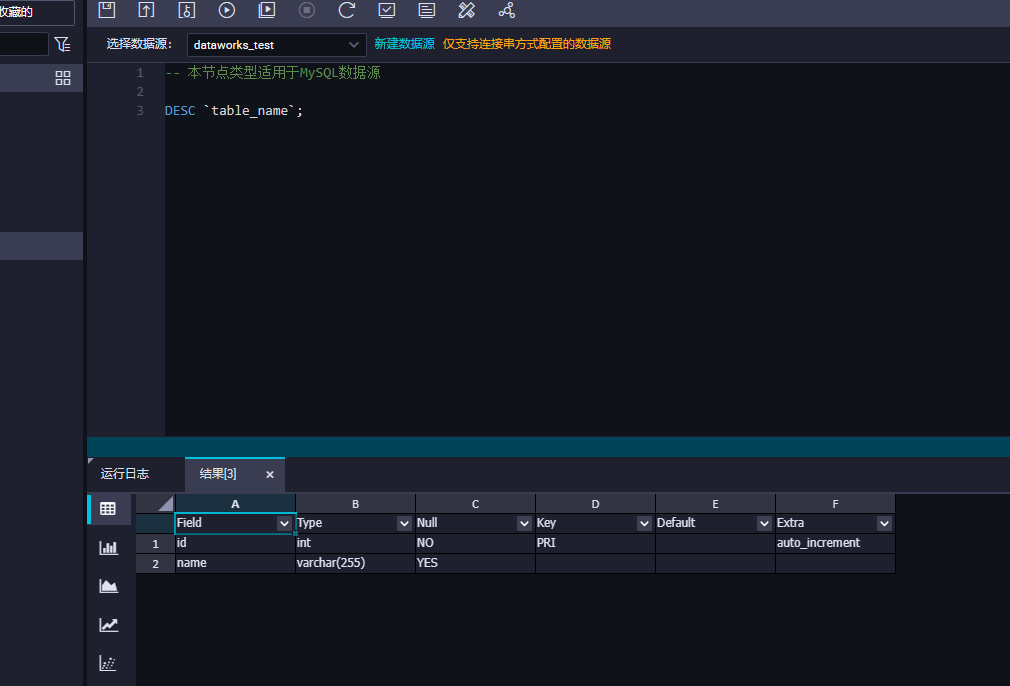Viewport: 1010px width, 686px height.
Task: Close the 结果[3] tab
Action: pyautogui.click(x=270, y=475)
